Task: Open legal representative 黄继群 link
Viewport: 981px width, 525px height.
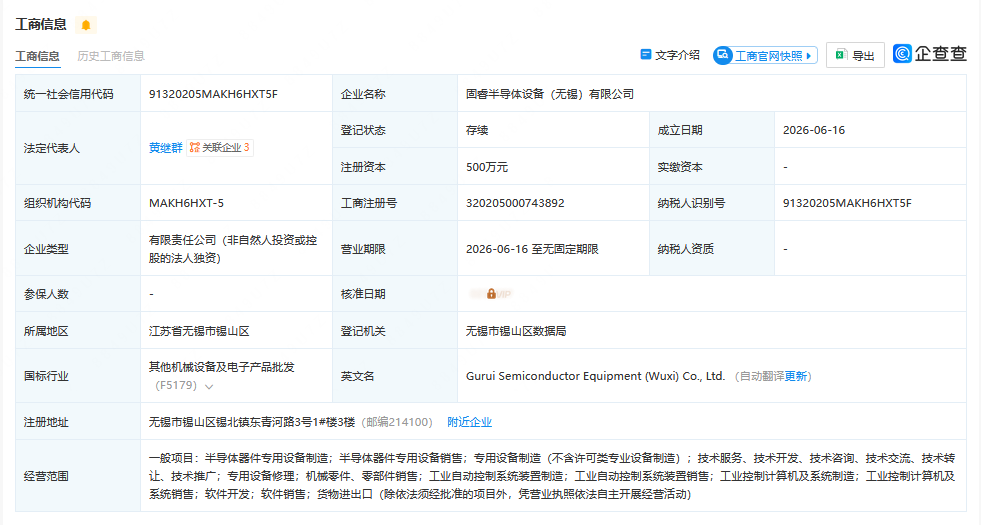Action: pos(166,148)
